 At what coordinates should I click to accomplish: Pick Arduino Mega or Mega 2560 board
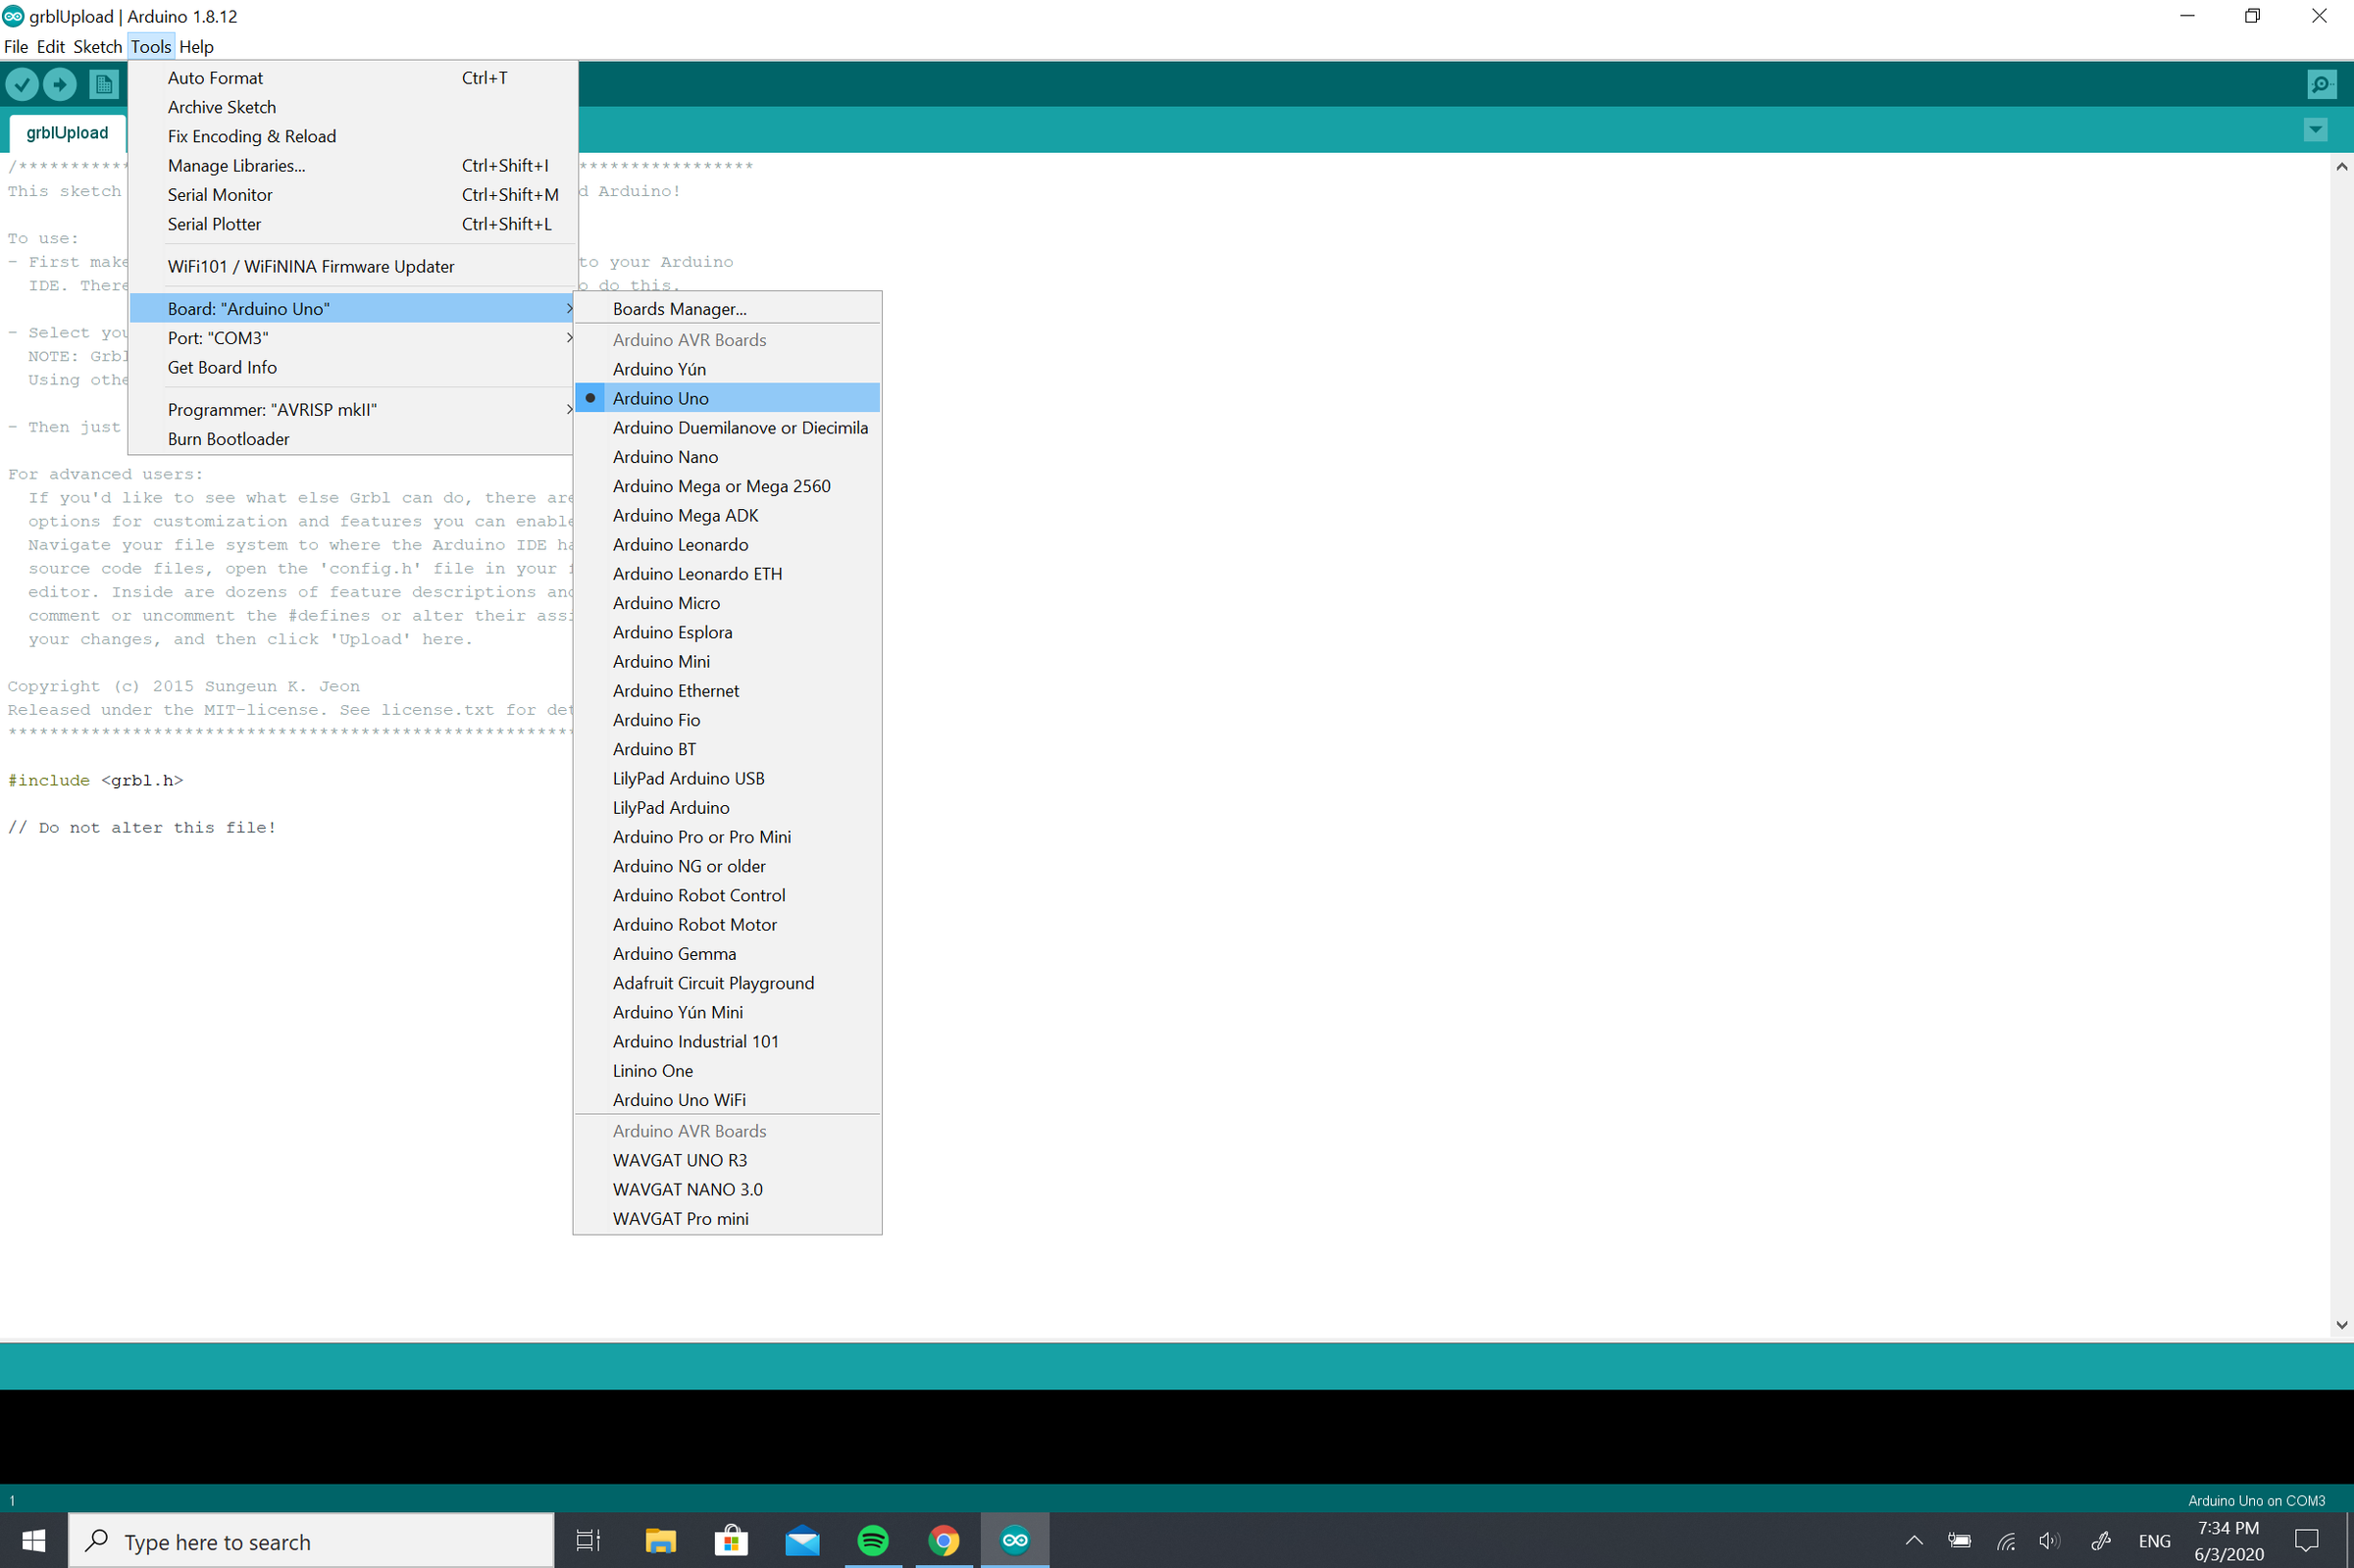tap(721, 486)
